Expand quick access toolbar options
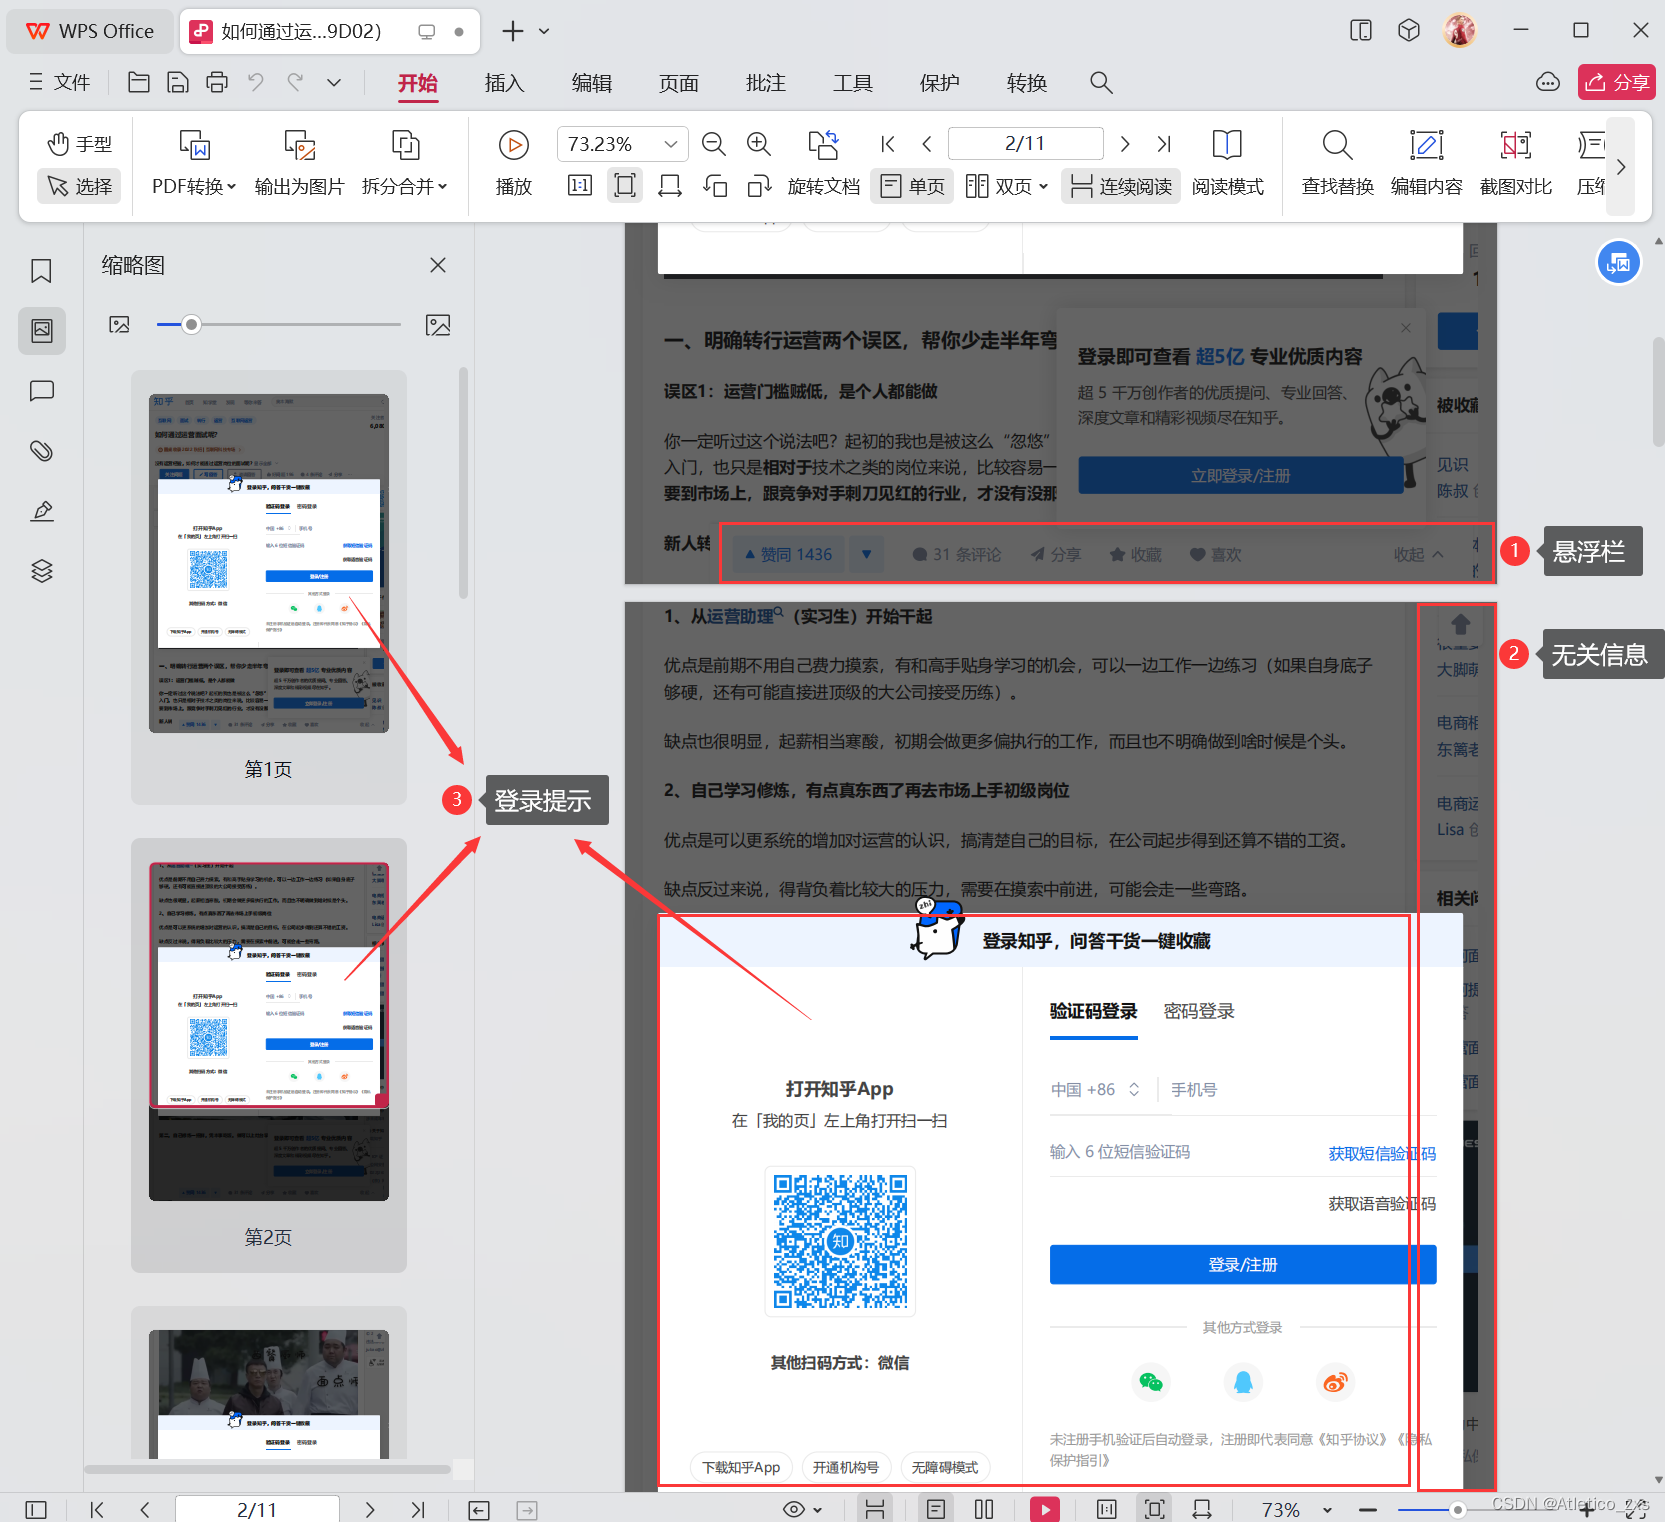Screen dimensions: 1665x1522 tap(334, 82)
